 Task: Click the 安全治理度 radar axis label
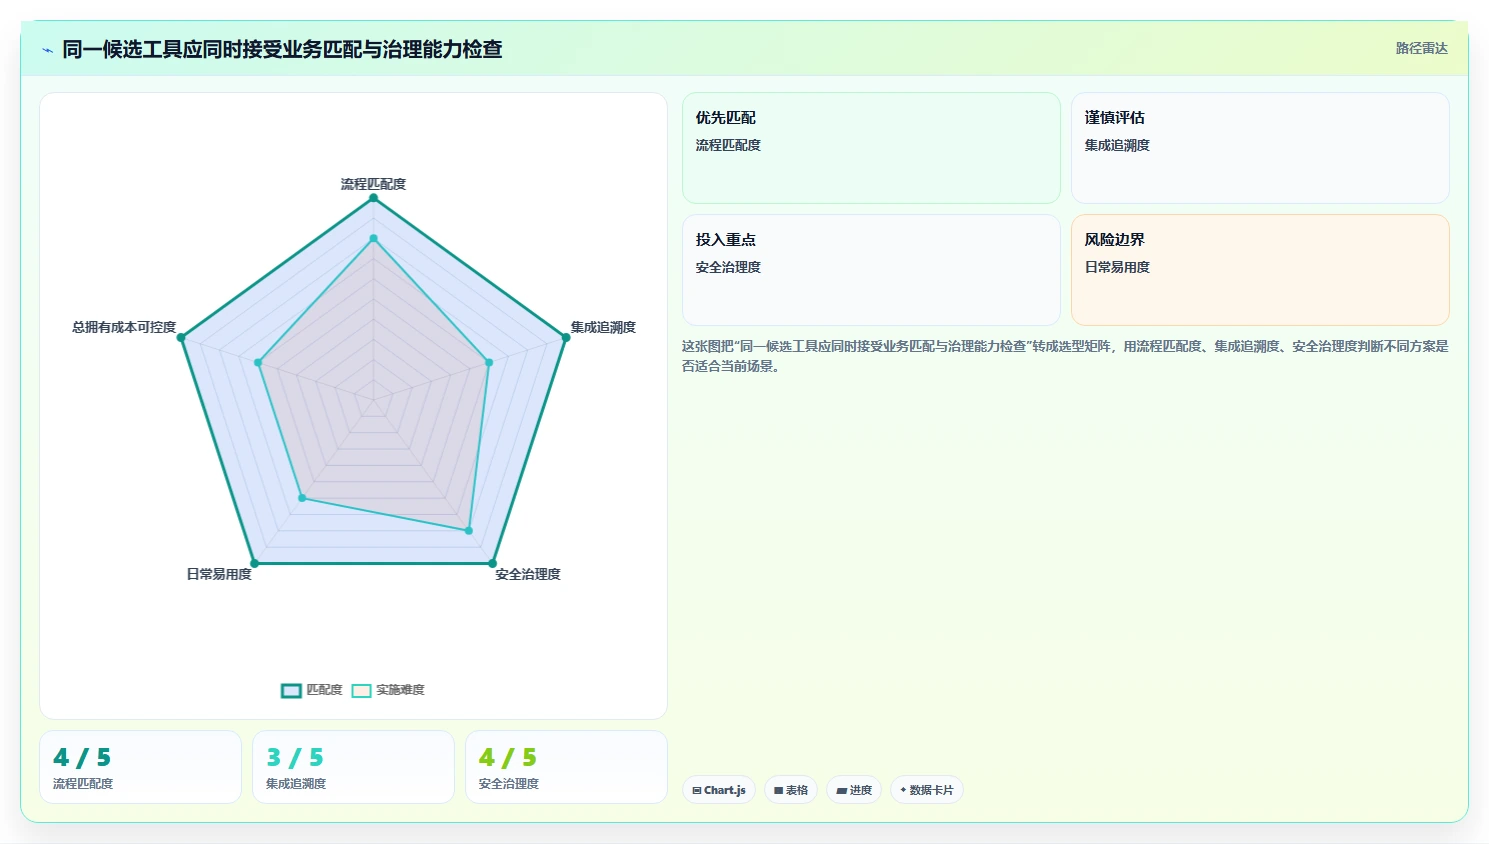pos(528,574)
